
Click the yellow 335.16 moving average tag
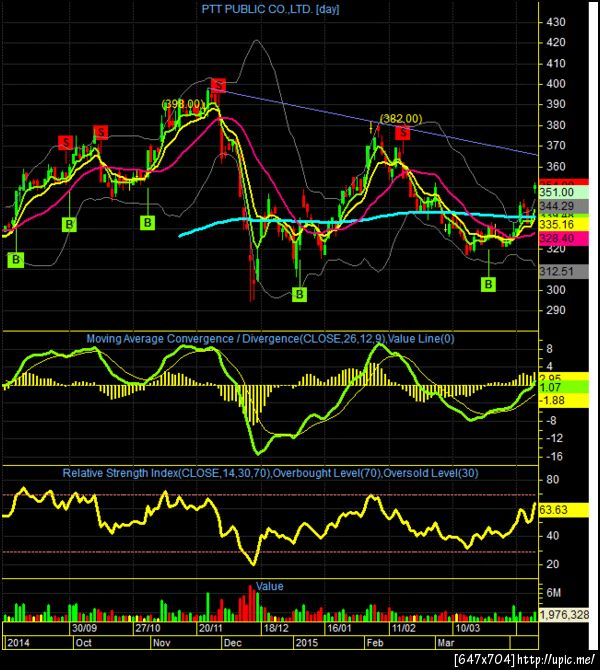(564, 224)
